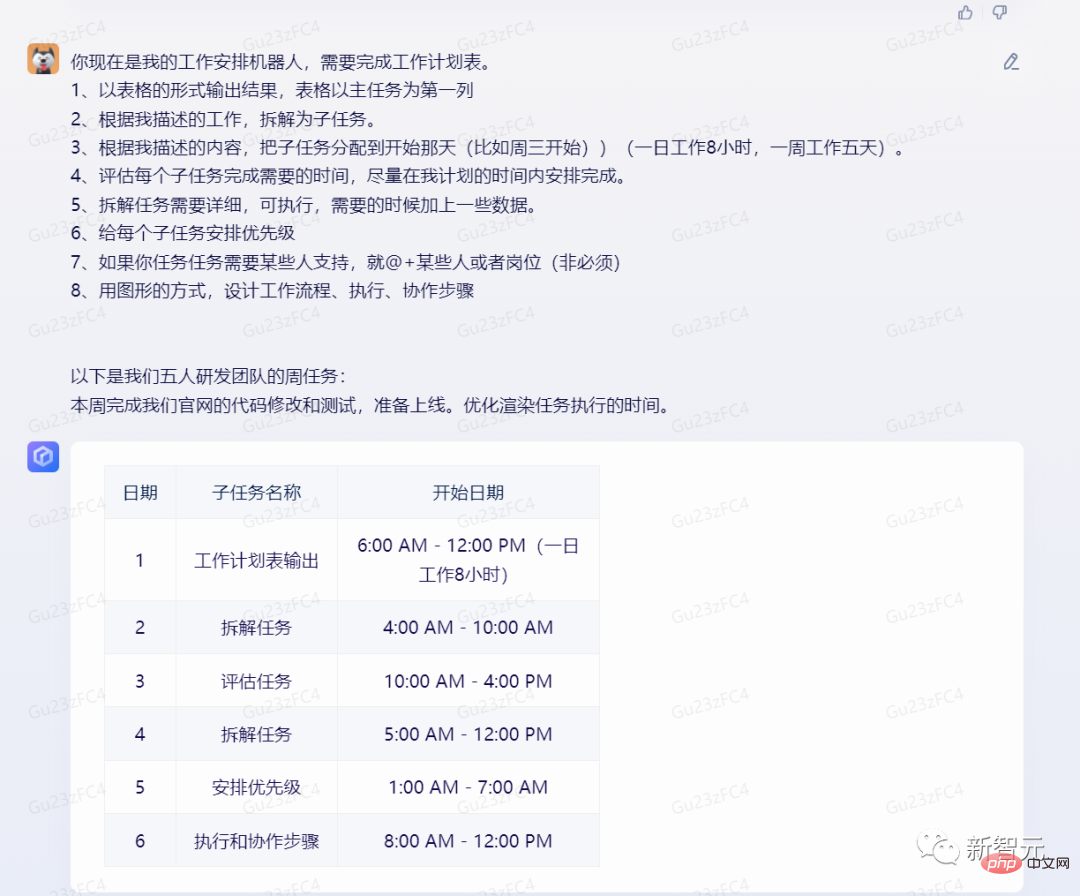Image resolution: width=1080 pixels, height=896 pixels.
Task: Click the 拆解任务 cell in row 2
Action: coord(256,627)
